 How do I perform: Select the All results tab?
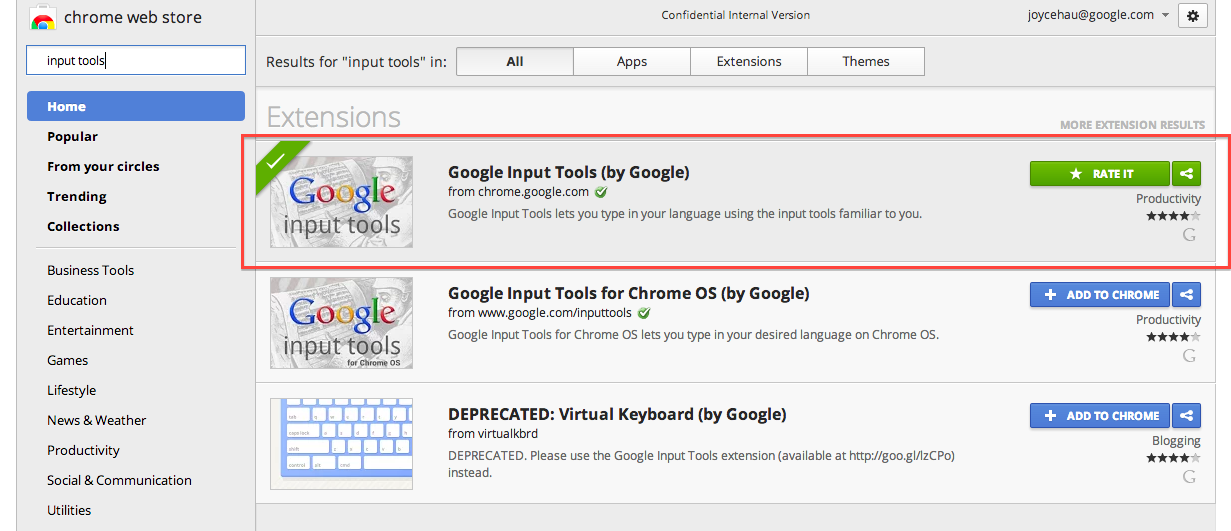515,62
